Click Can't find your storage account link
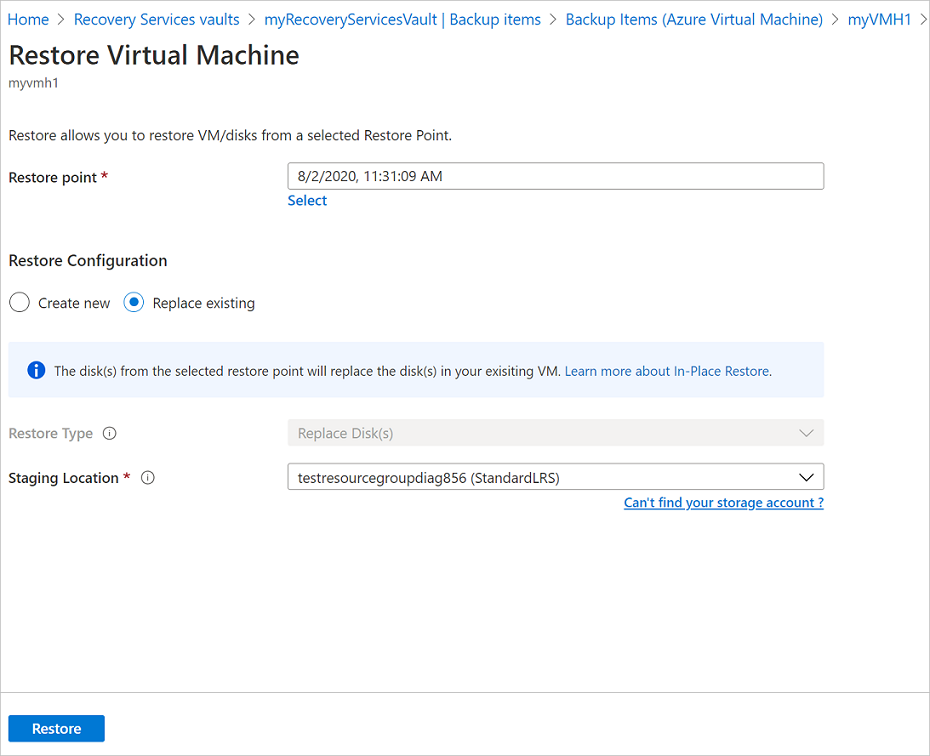Screen dimensions: 930x756 pyautogui.click(x=724, y=502)
